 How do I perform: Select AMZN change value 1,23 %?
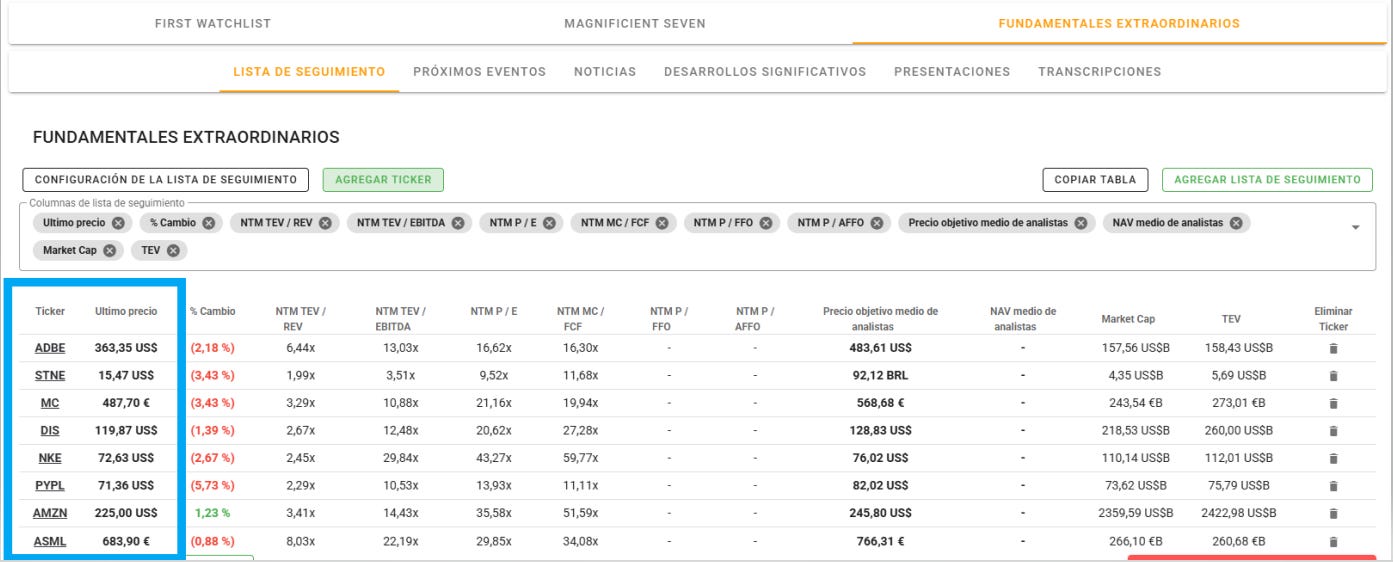pos(212,513)
